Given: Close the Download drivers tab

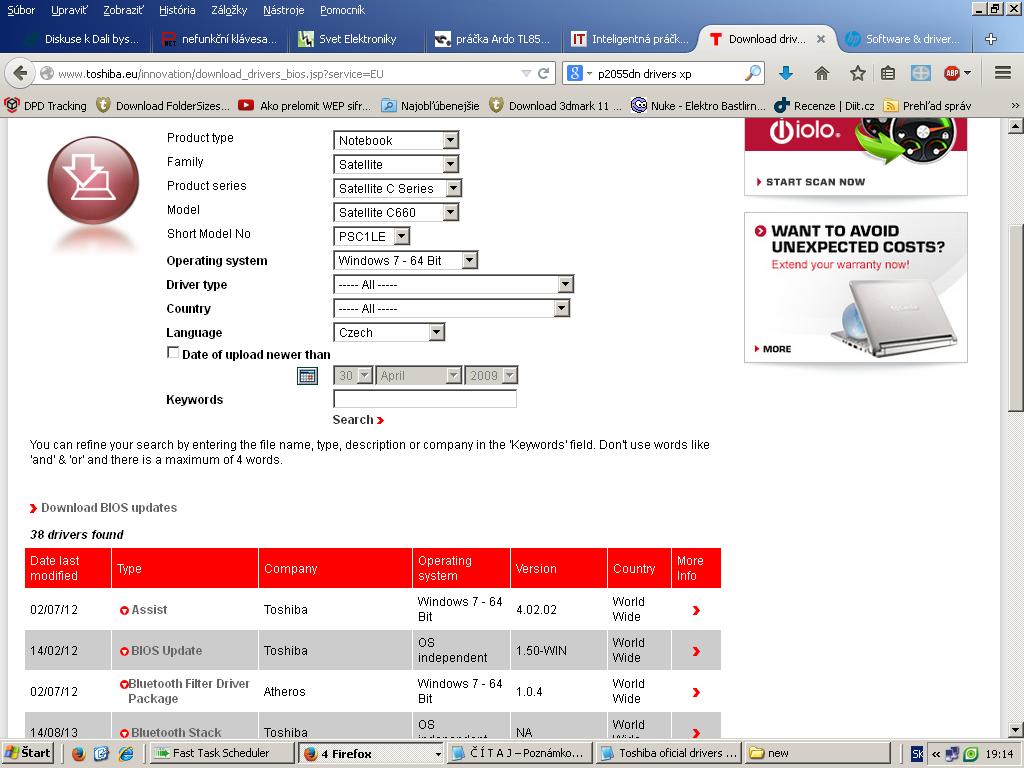Looking at the screenshot, I should point(821,39).
